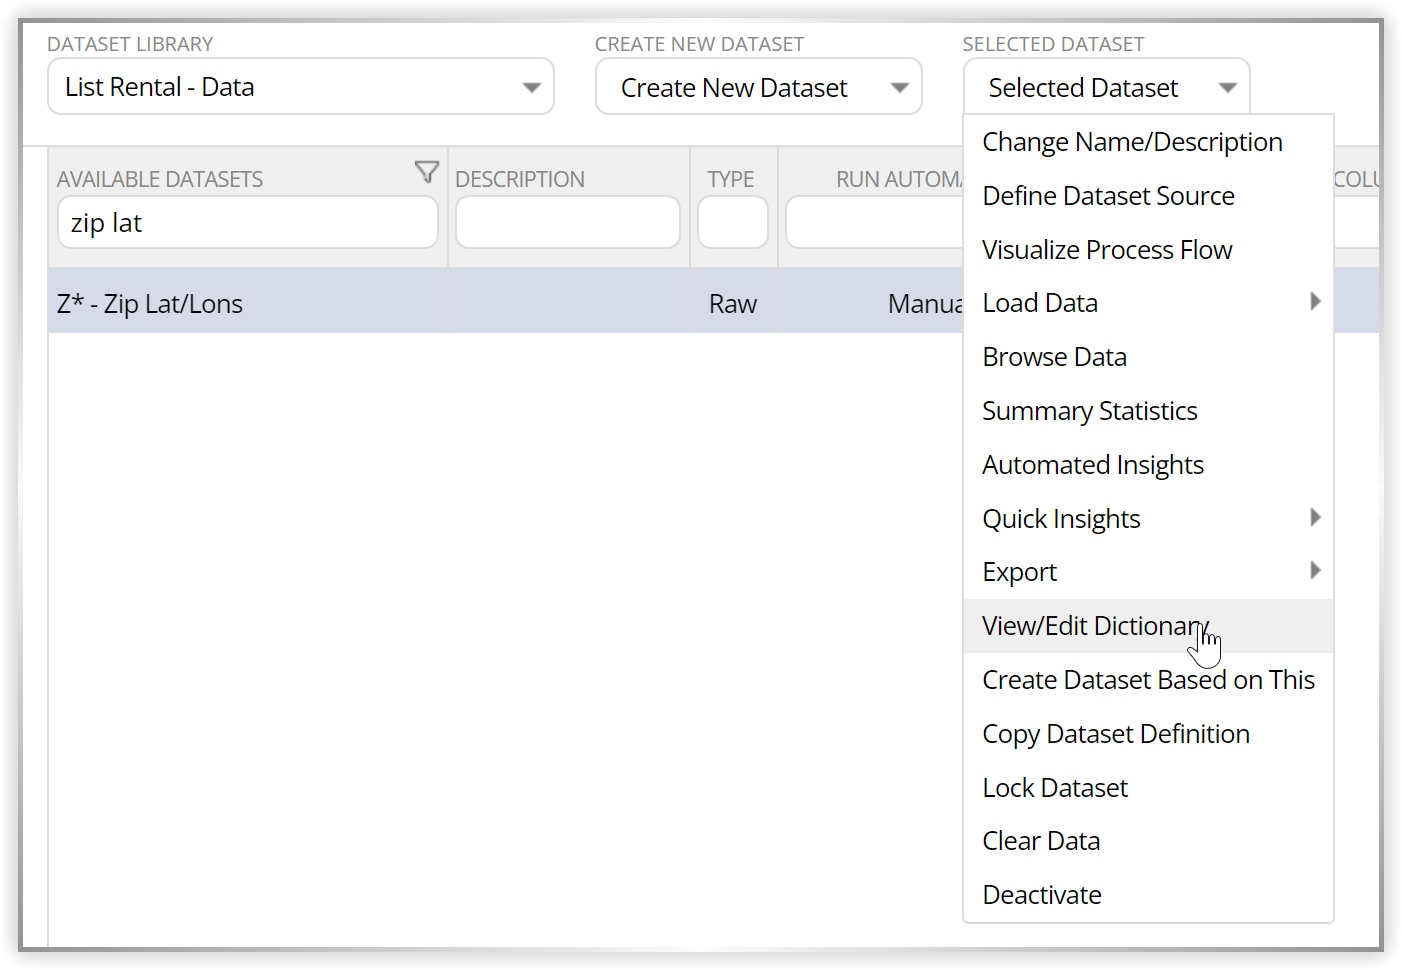1402x970 pixels.
Task: Click the Description filter input field
Action: pos(568,222)
